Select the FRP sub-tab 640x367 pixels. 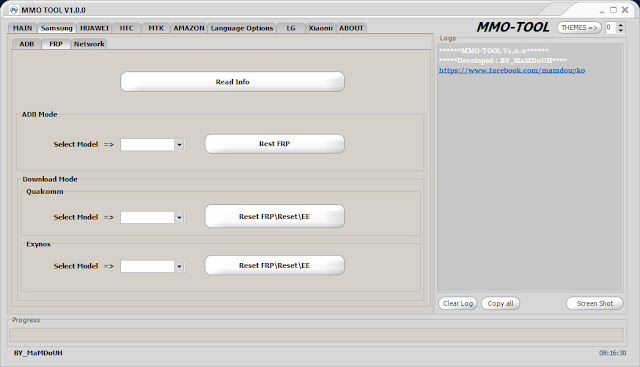click(56, 44)
